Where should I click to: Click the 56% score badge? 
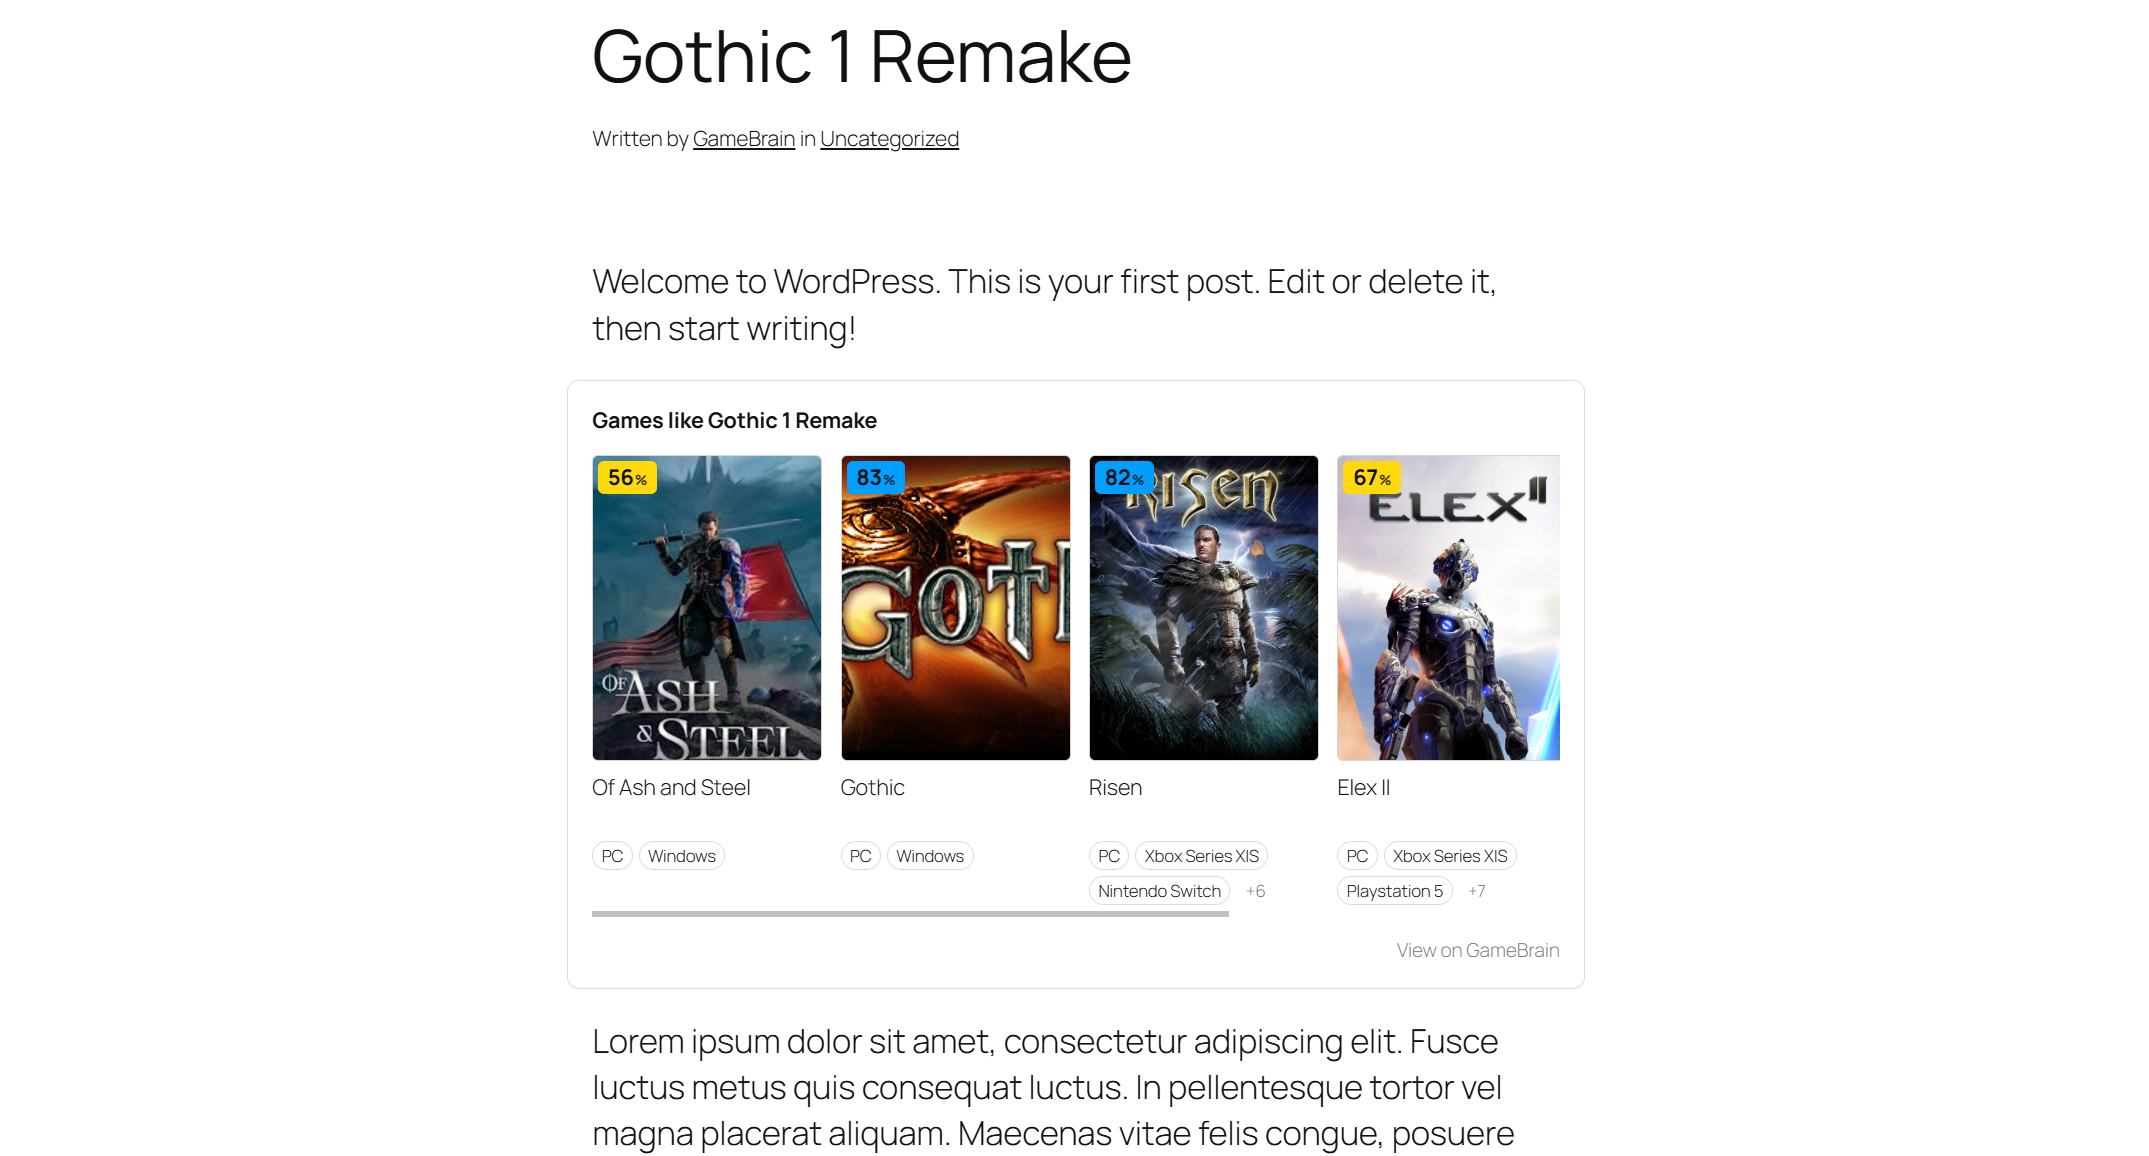(x=627, y=478)
